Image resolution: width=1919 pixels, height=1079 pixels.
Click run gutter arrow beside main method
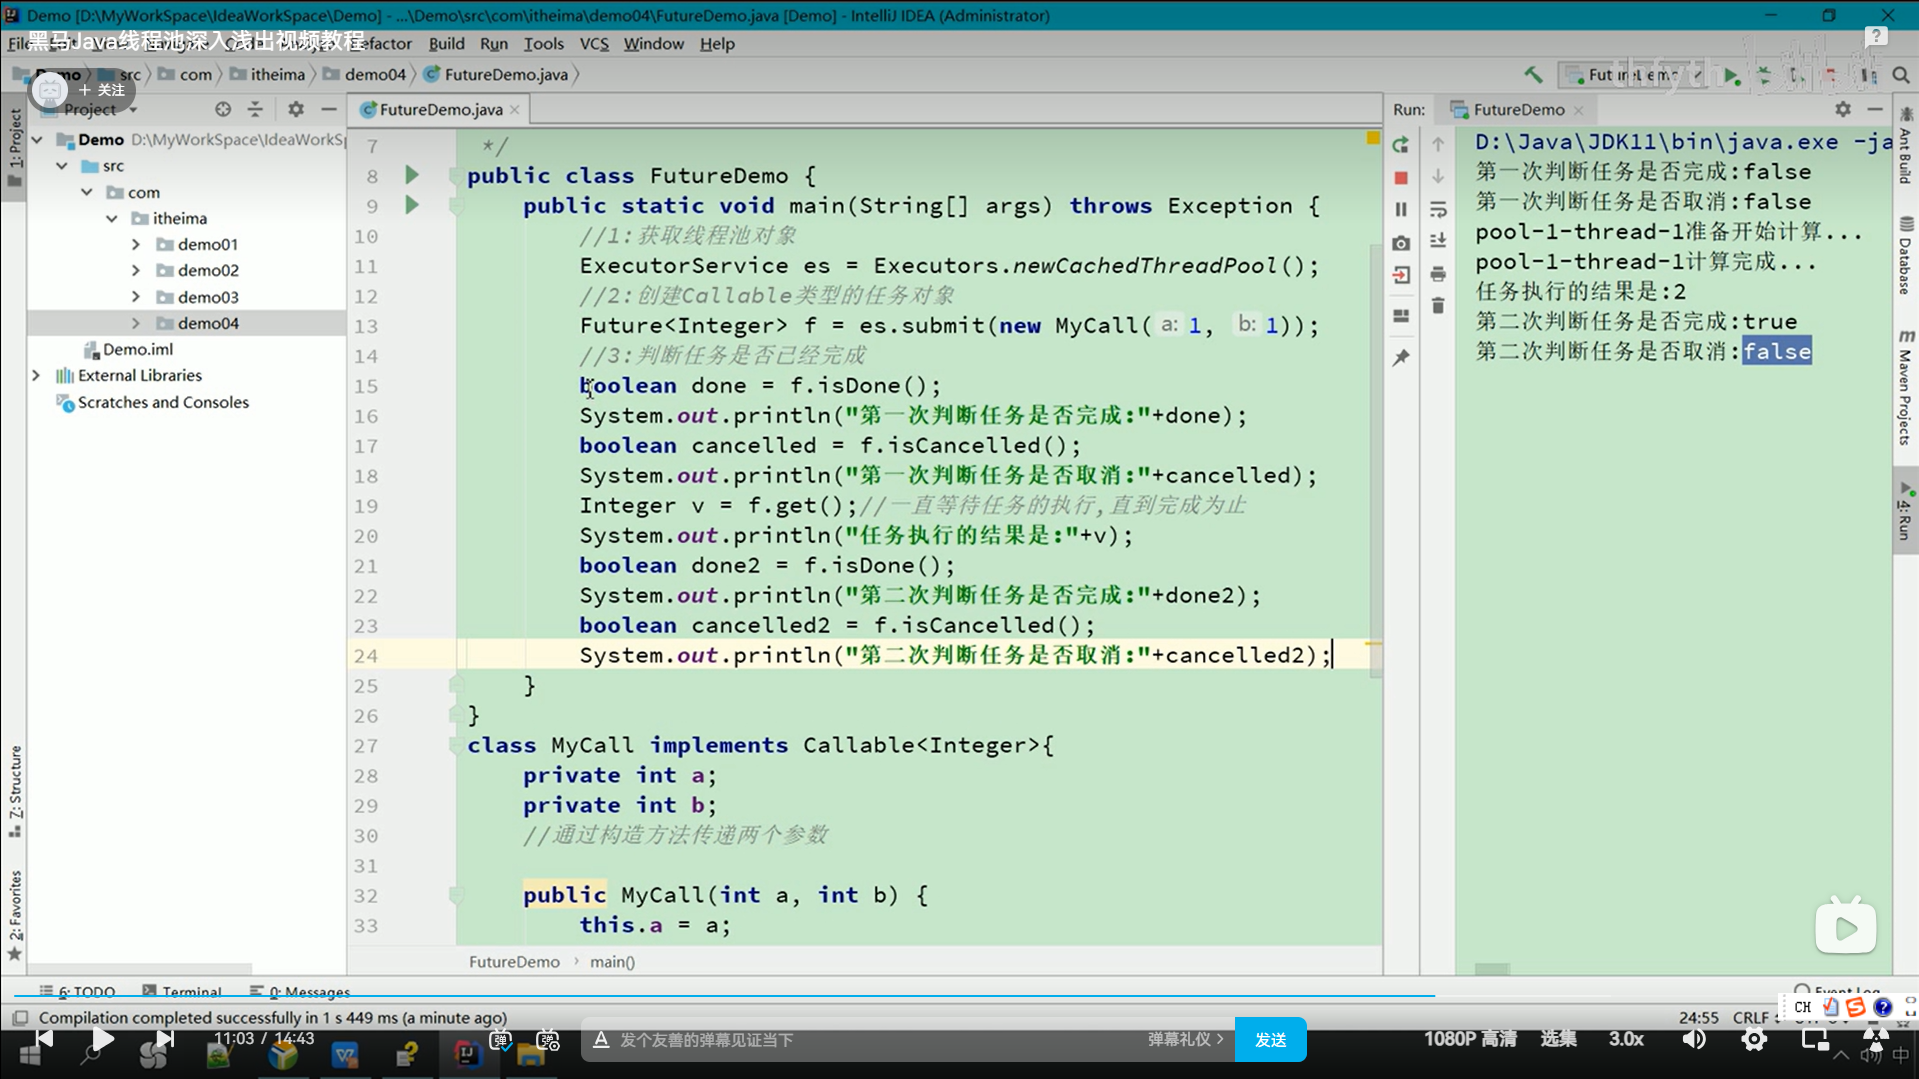tap(411, 206)
